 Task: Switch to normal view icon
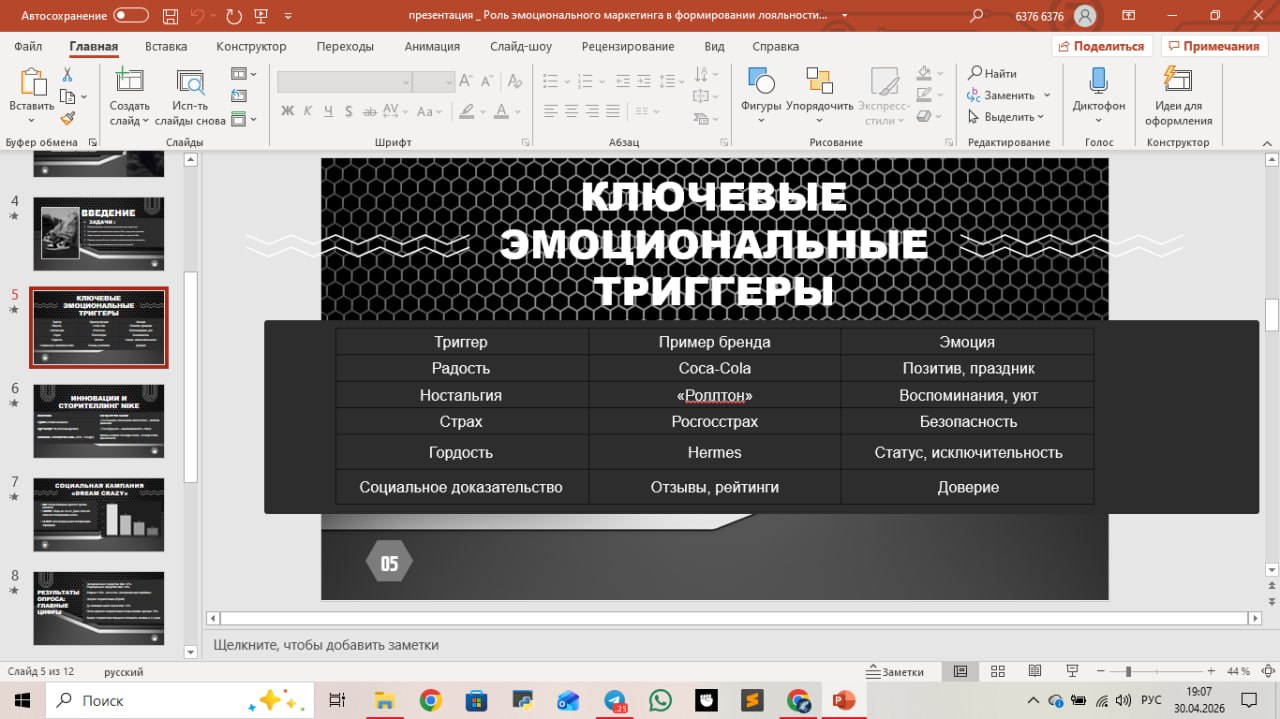coord(960,671)
